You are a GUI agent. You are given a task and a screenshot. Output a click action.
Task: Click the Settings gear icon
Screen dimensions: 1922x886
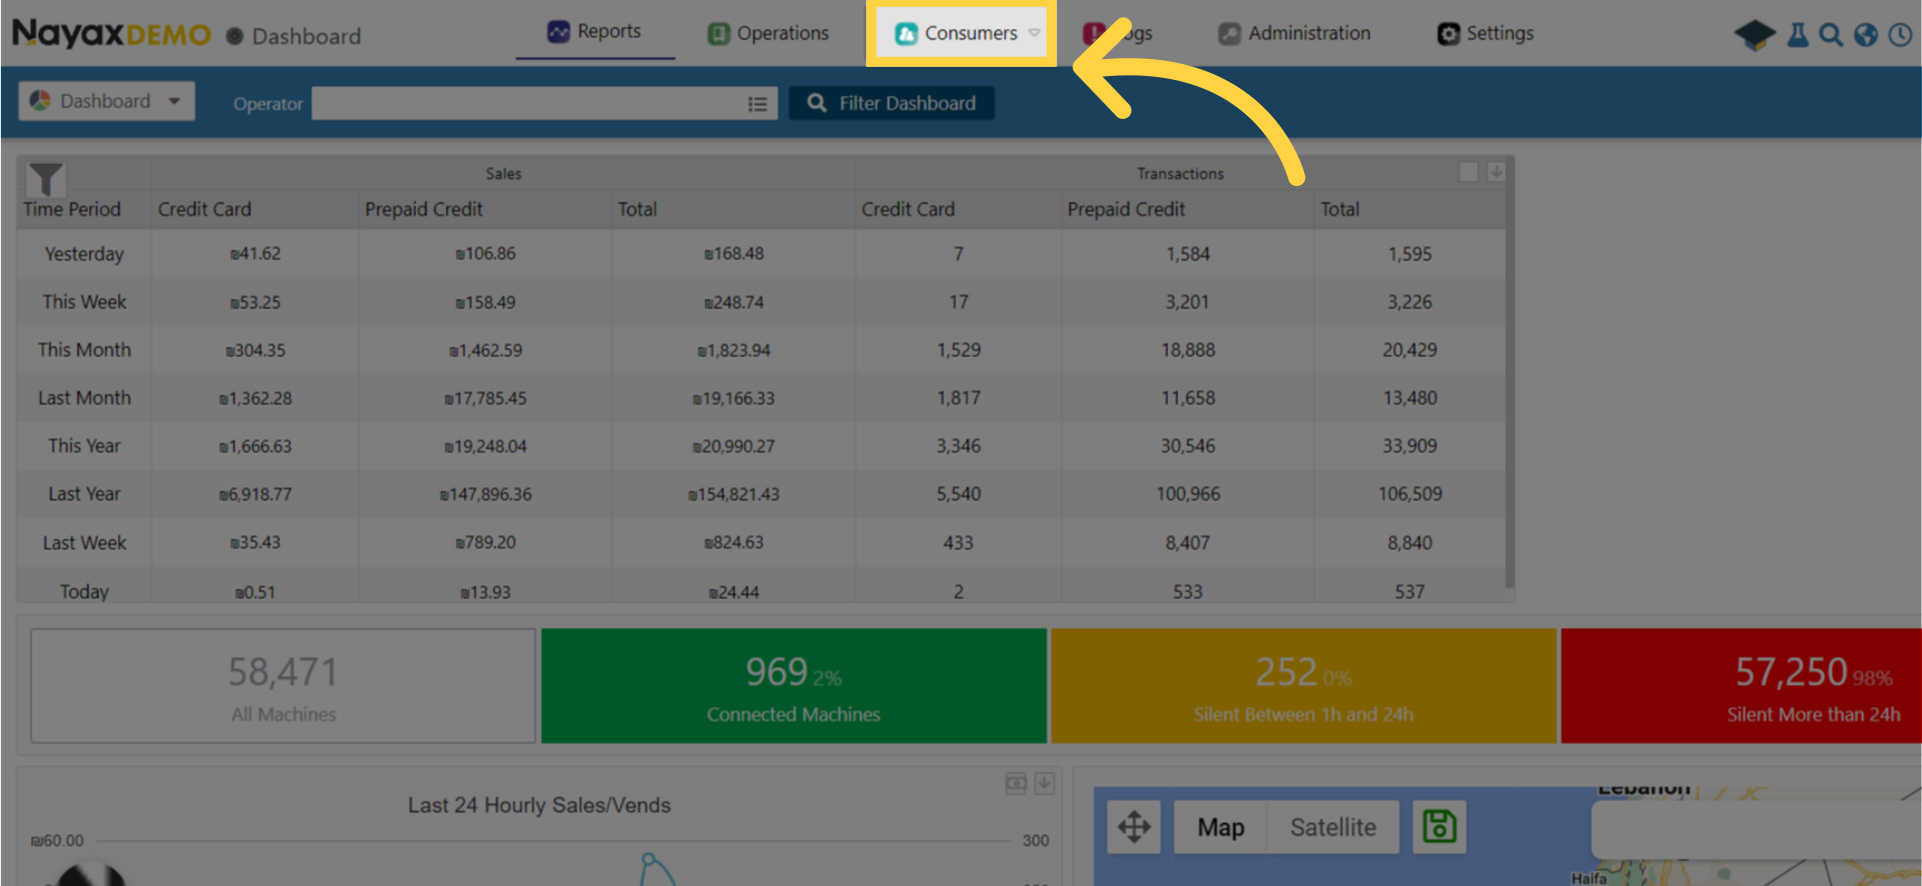point(1448,34)
